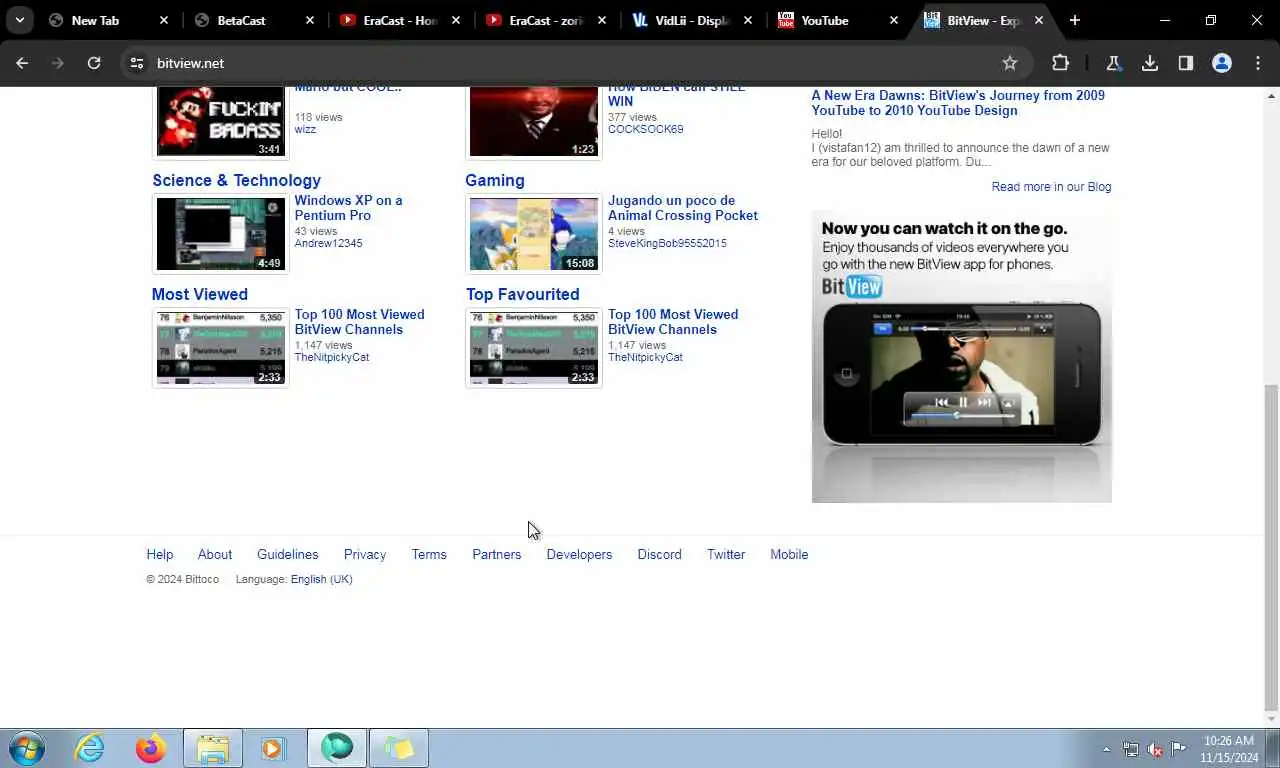The image size is (1280, 768).
Task: Open the BIDEN video thumbnail
Action: (x=534, y=121)
